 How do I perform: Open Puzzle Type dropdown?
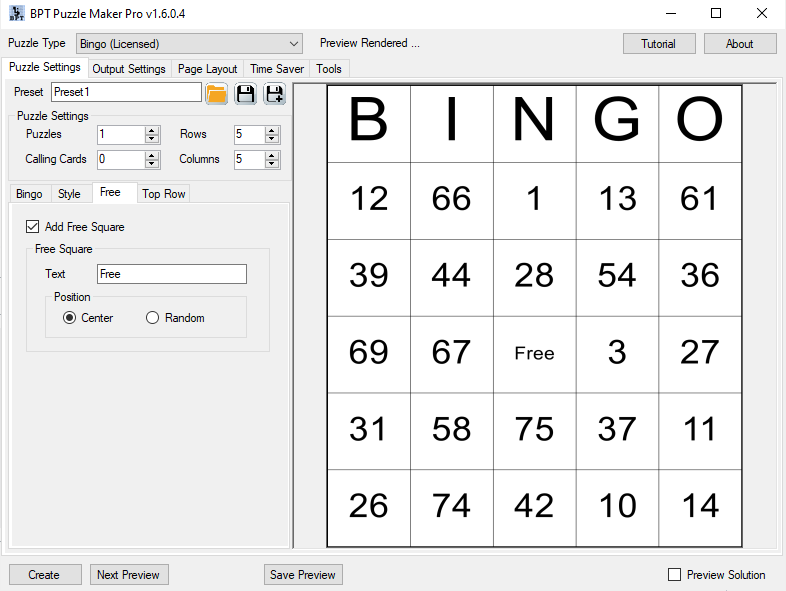pyautogui.click(x=189, y=44)
